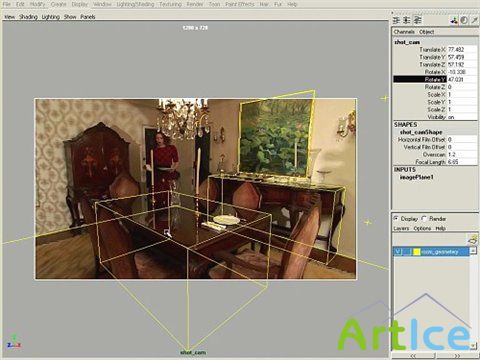This screenshot has width=480, height=360.
Task: Click the manipulator icon above the Channel Box
Action: (454, 20)
